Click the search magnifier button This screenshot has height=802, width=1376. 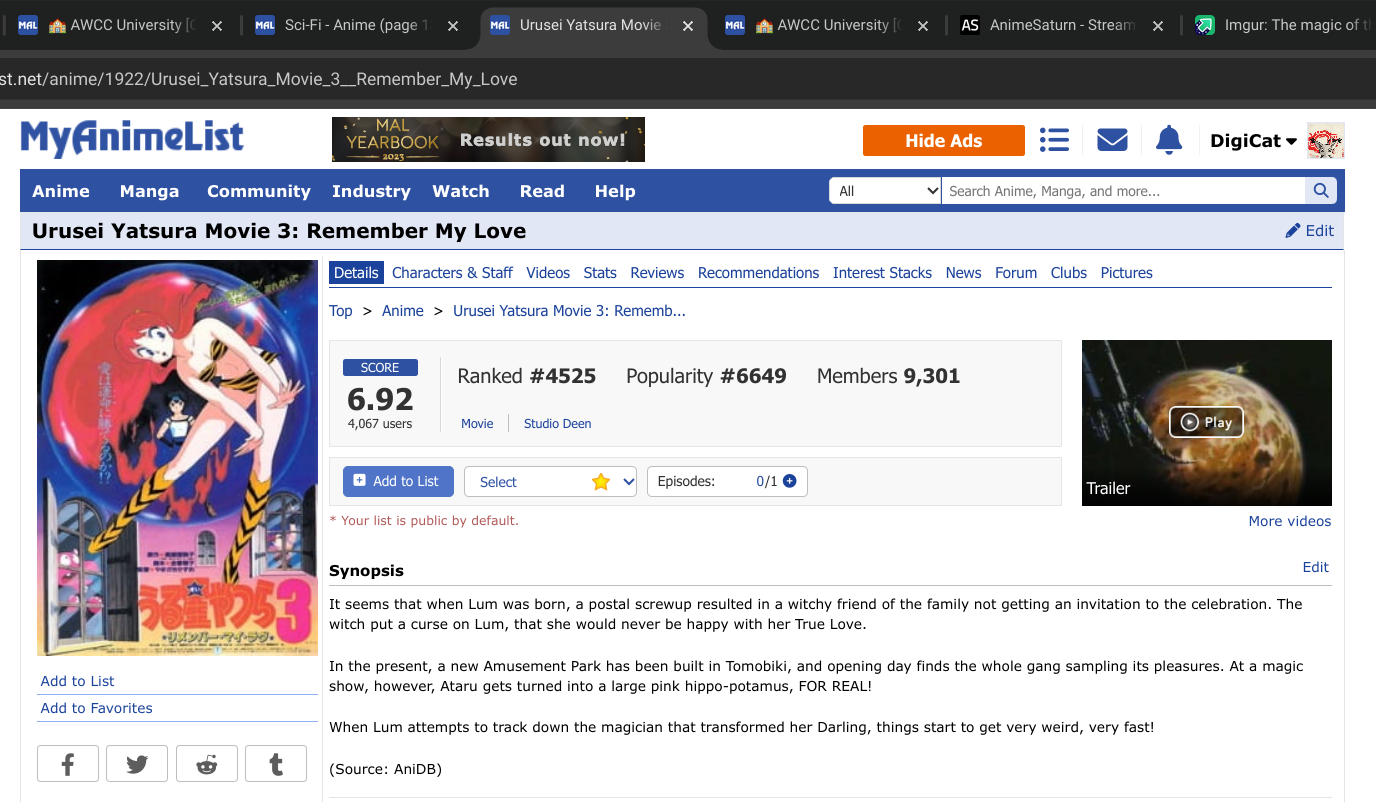pyautogui.click(x=1320, y=191)
